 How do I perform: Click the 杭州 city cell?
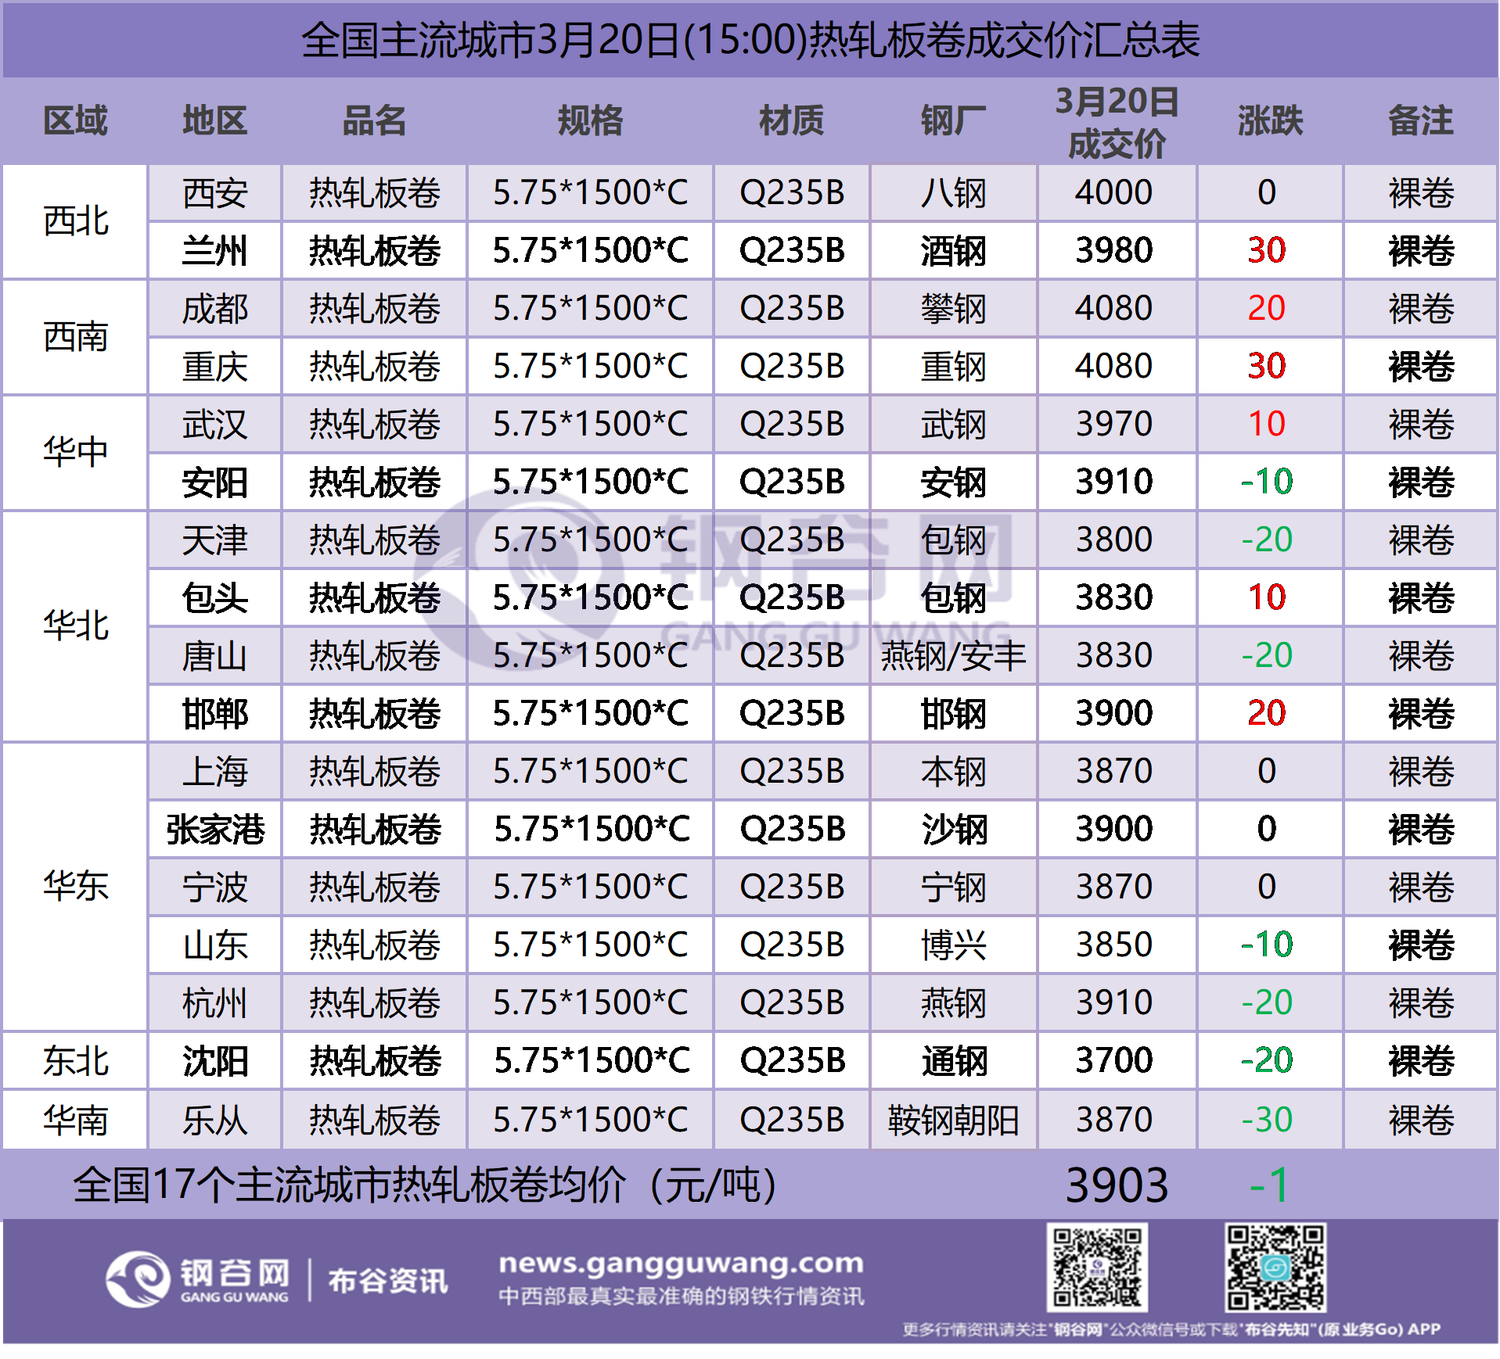tap(215, 1004)
